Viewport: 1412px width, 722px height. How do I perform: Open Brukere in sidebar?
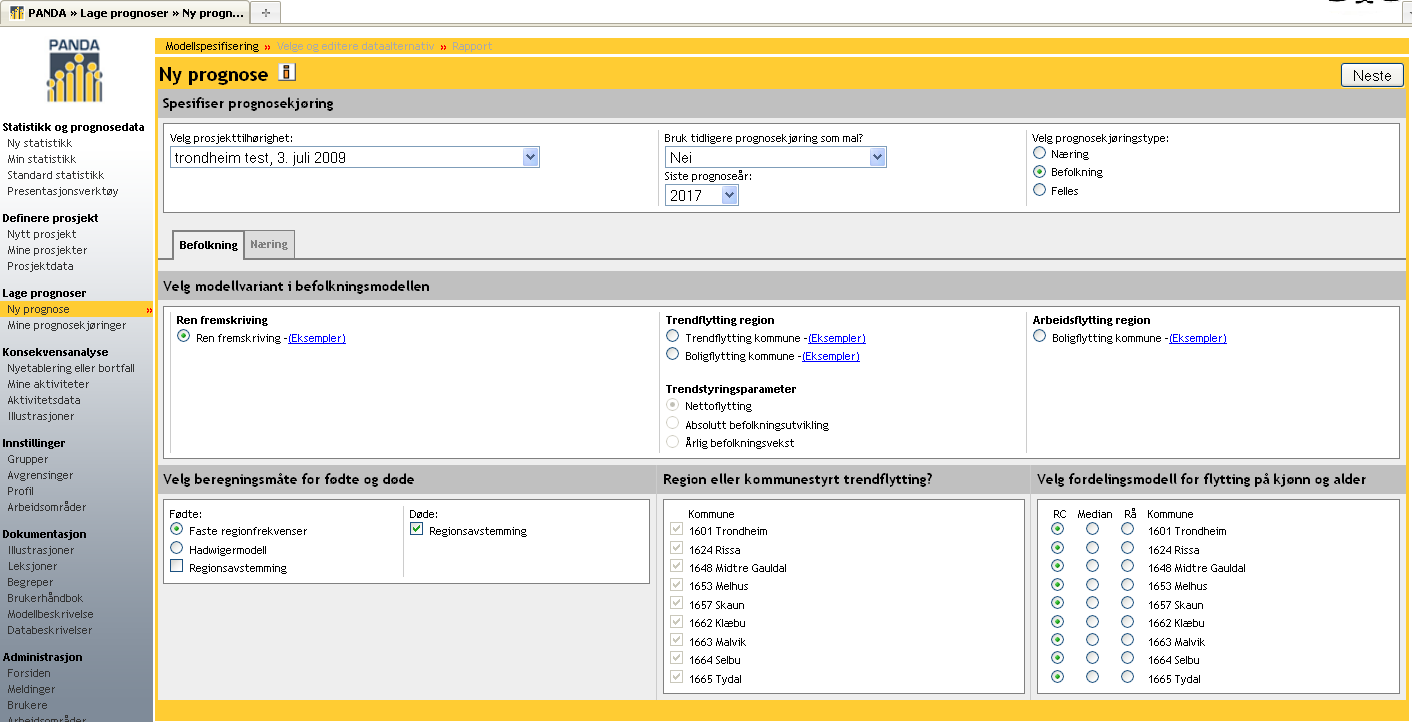coord(27,705)
